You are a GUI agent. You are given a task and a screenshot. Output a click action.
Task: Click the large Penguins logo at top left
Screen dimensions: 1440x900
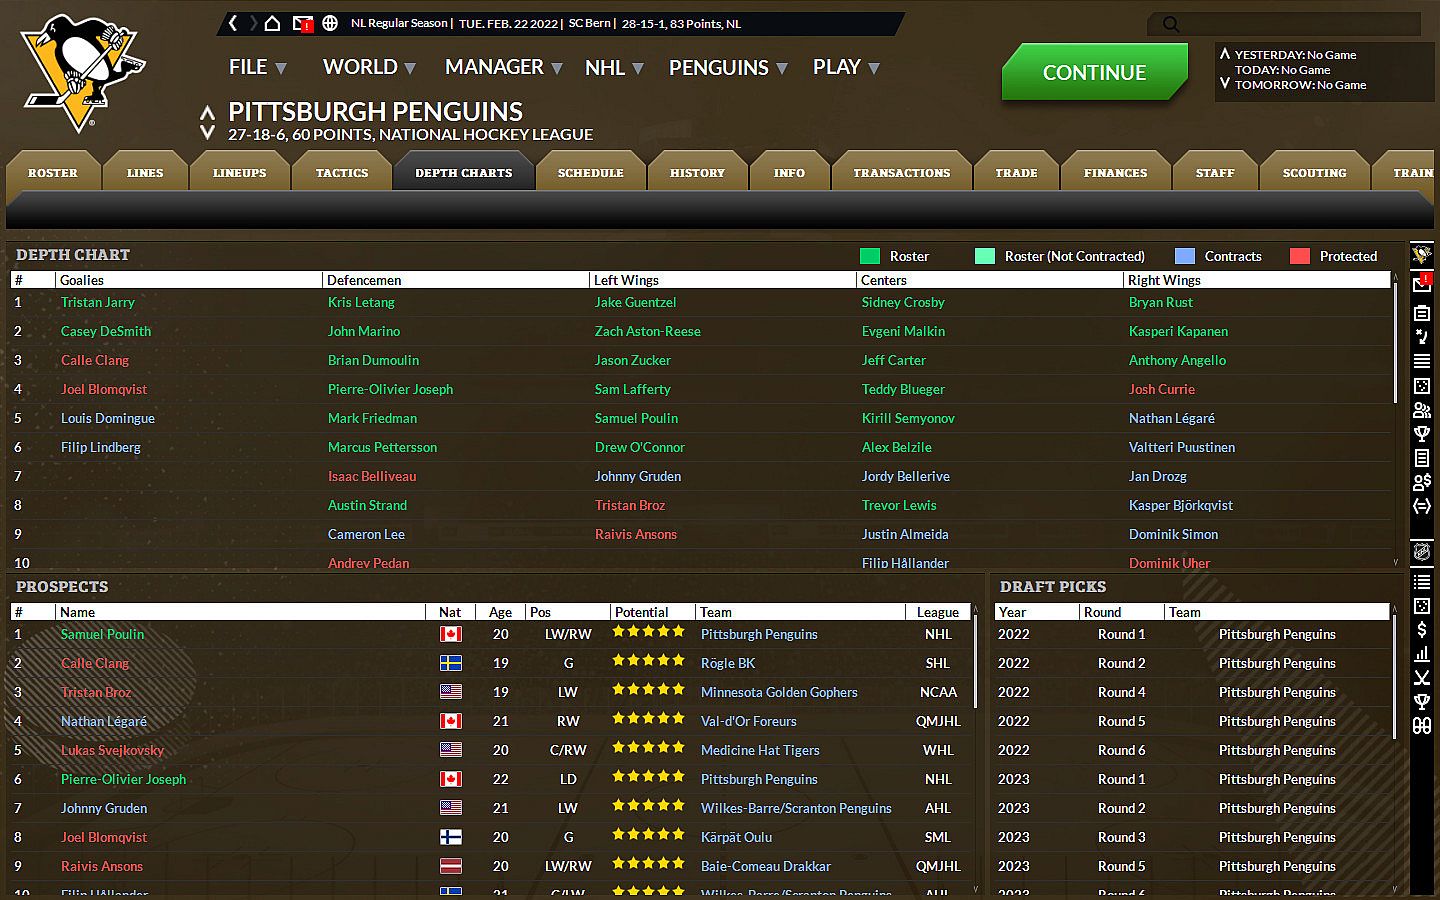81,73
